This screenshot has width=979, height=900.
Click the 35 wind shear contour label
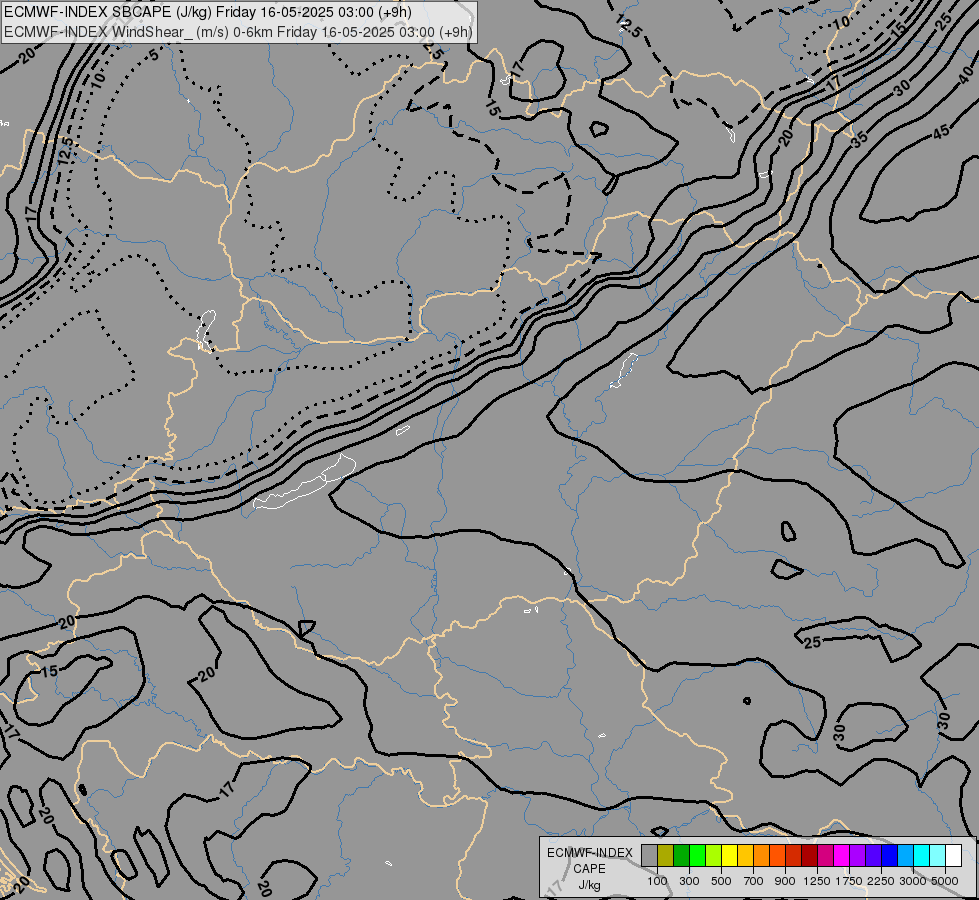(x=860, y=139)
